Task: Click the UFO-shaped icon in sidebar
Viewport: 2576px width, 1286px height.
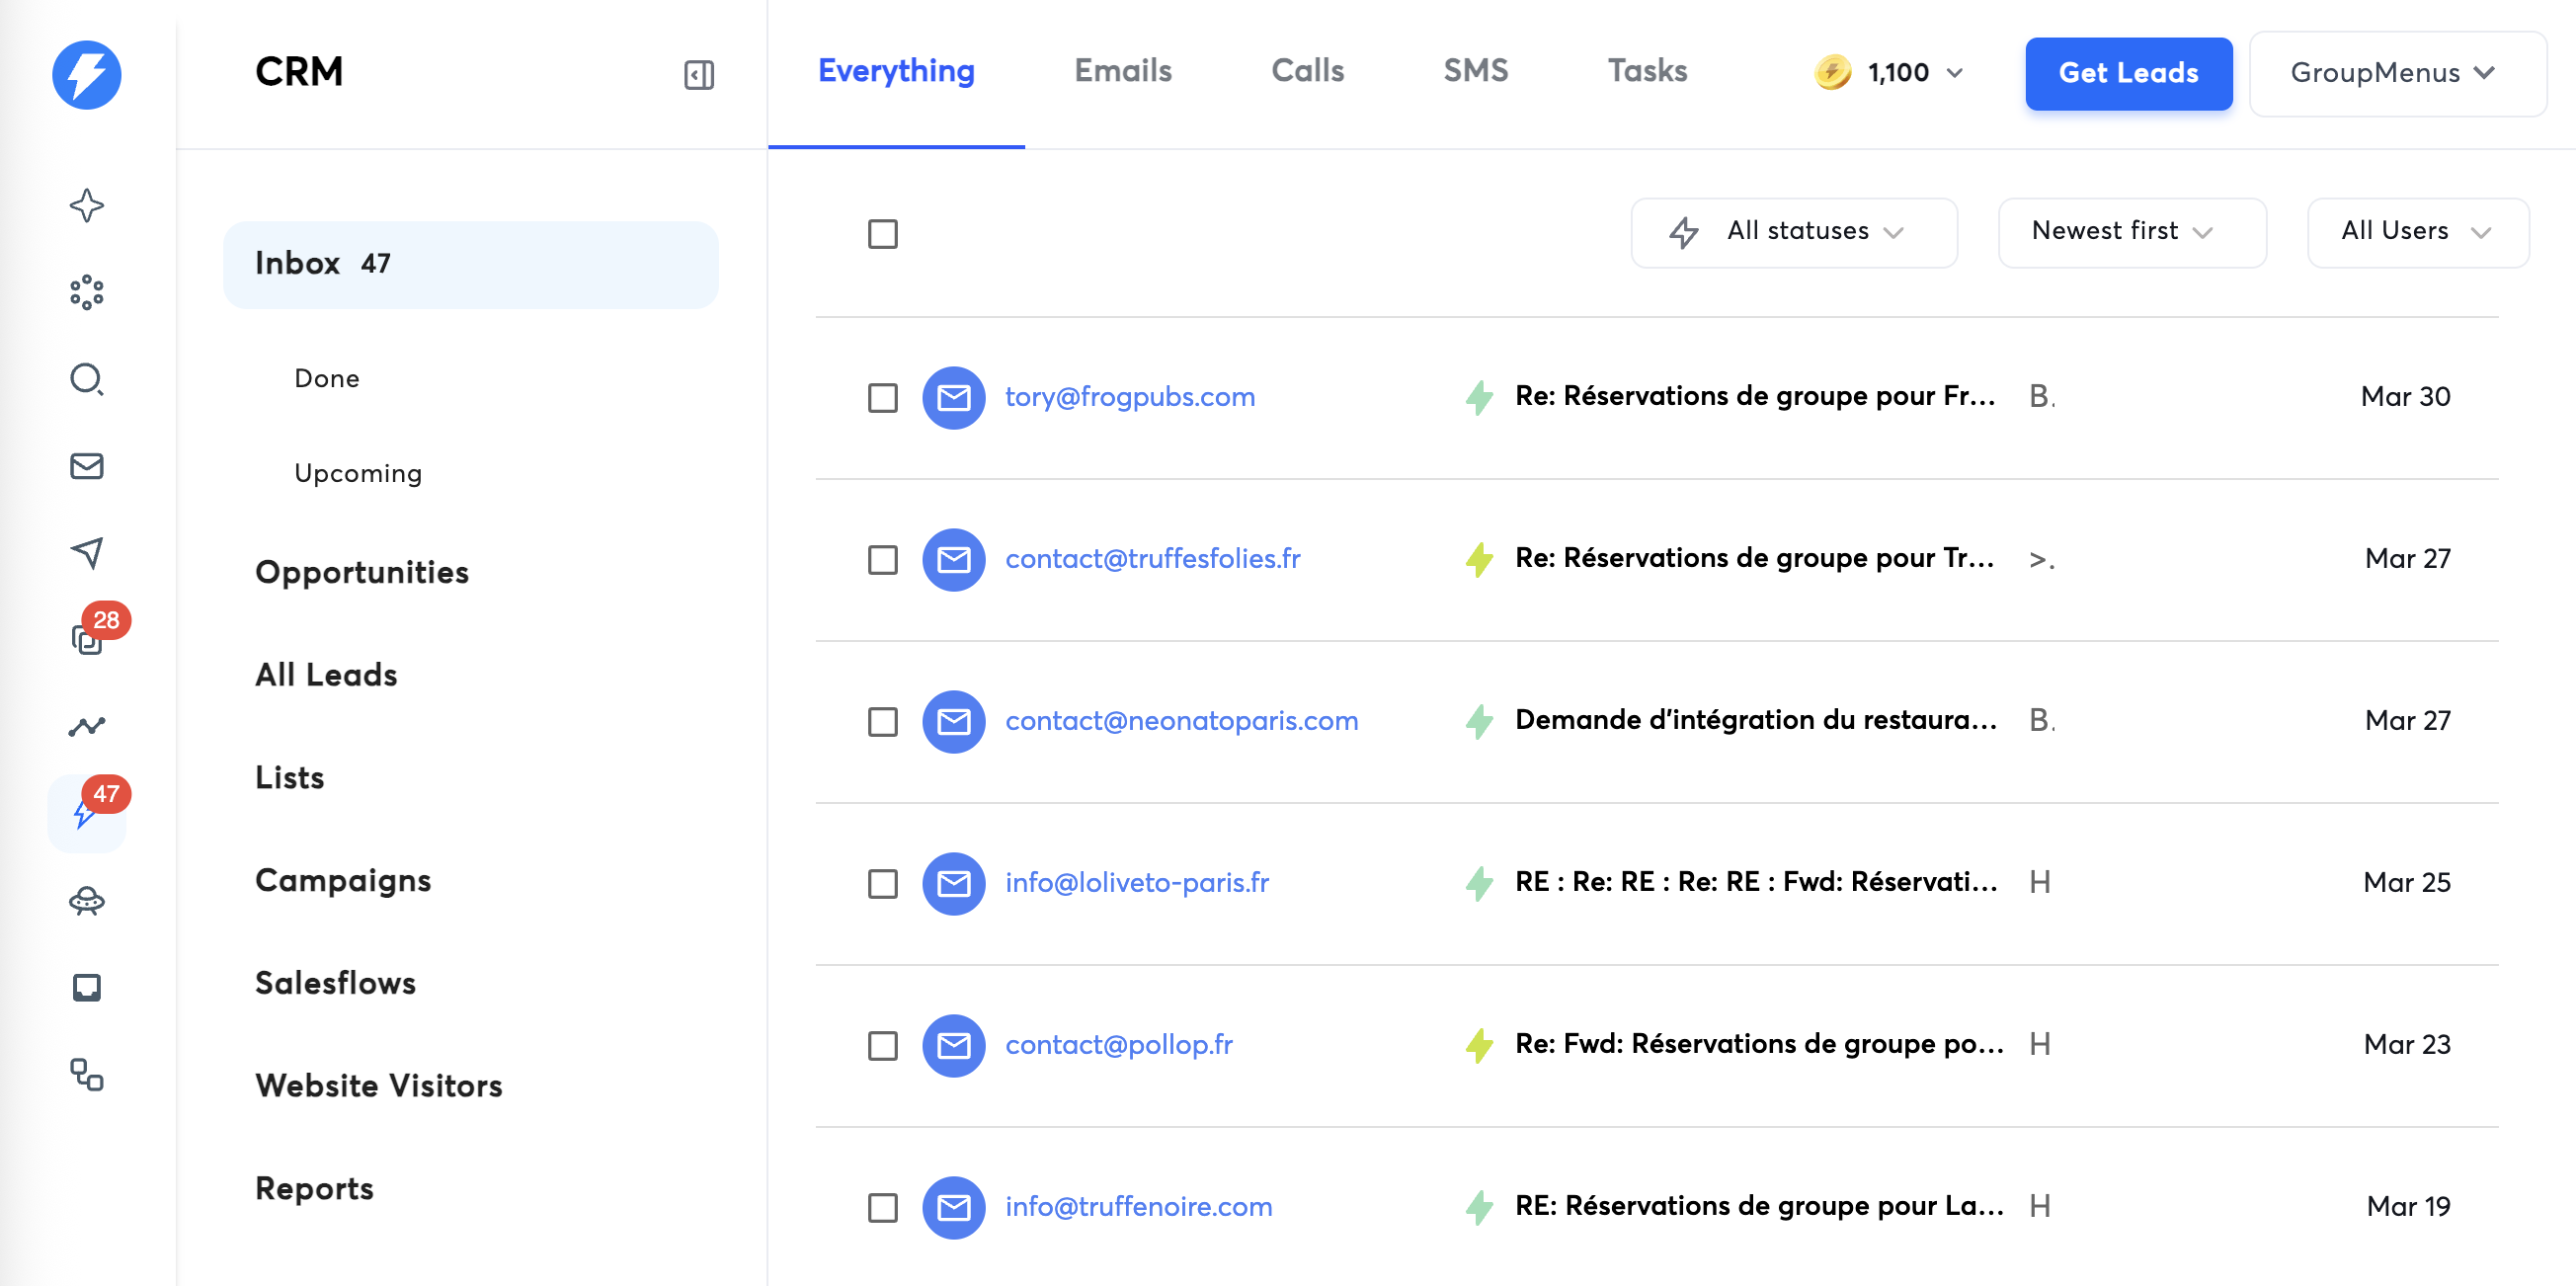Action: tap(87, 901)
